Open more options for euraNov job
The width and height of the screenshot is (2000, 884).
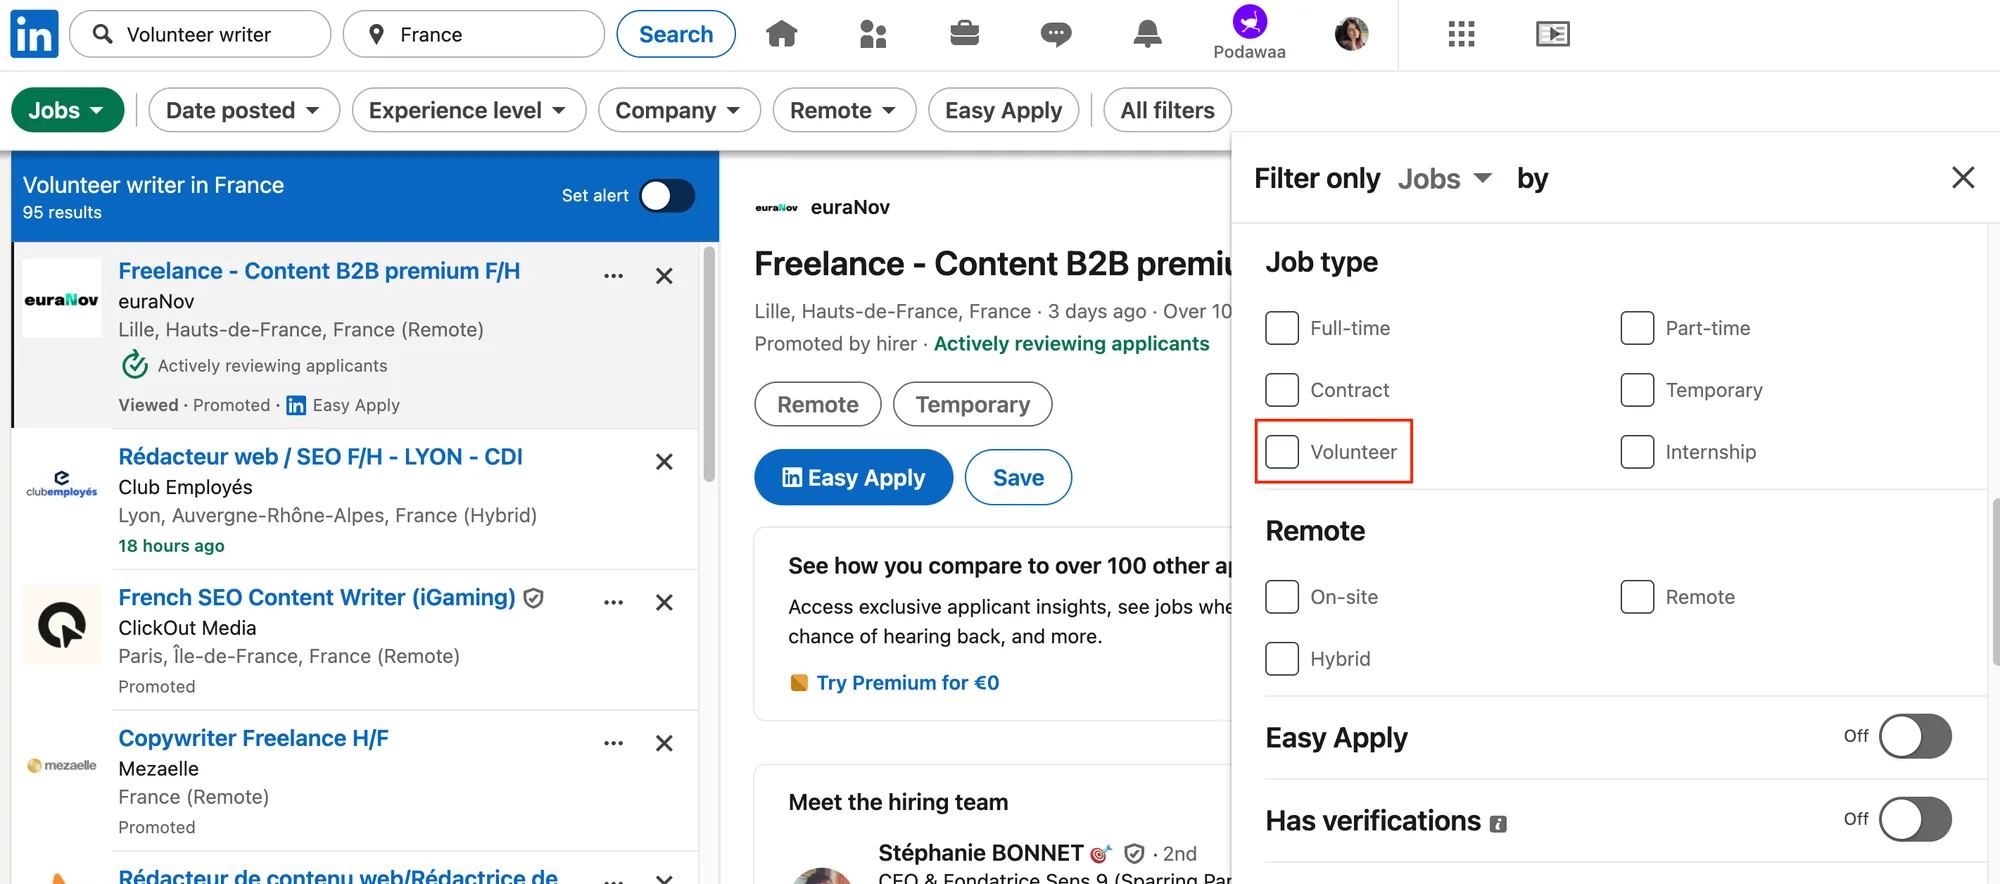[613, 276]
